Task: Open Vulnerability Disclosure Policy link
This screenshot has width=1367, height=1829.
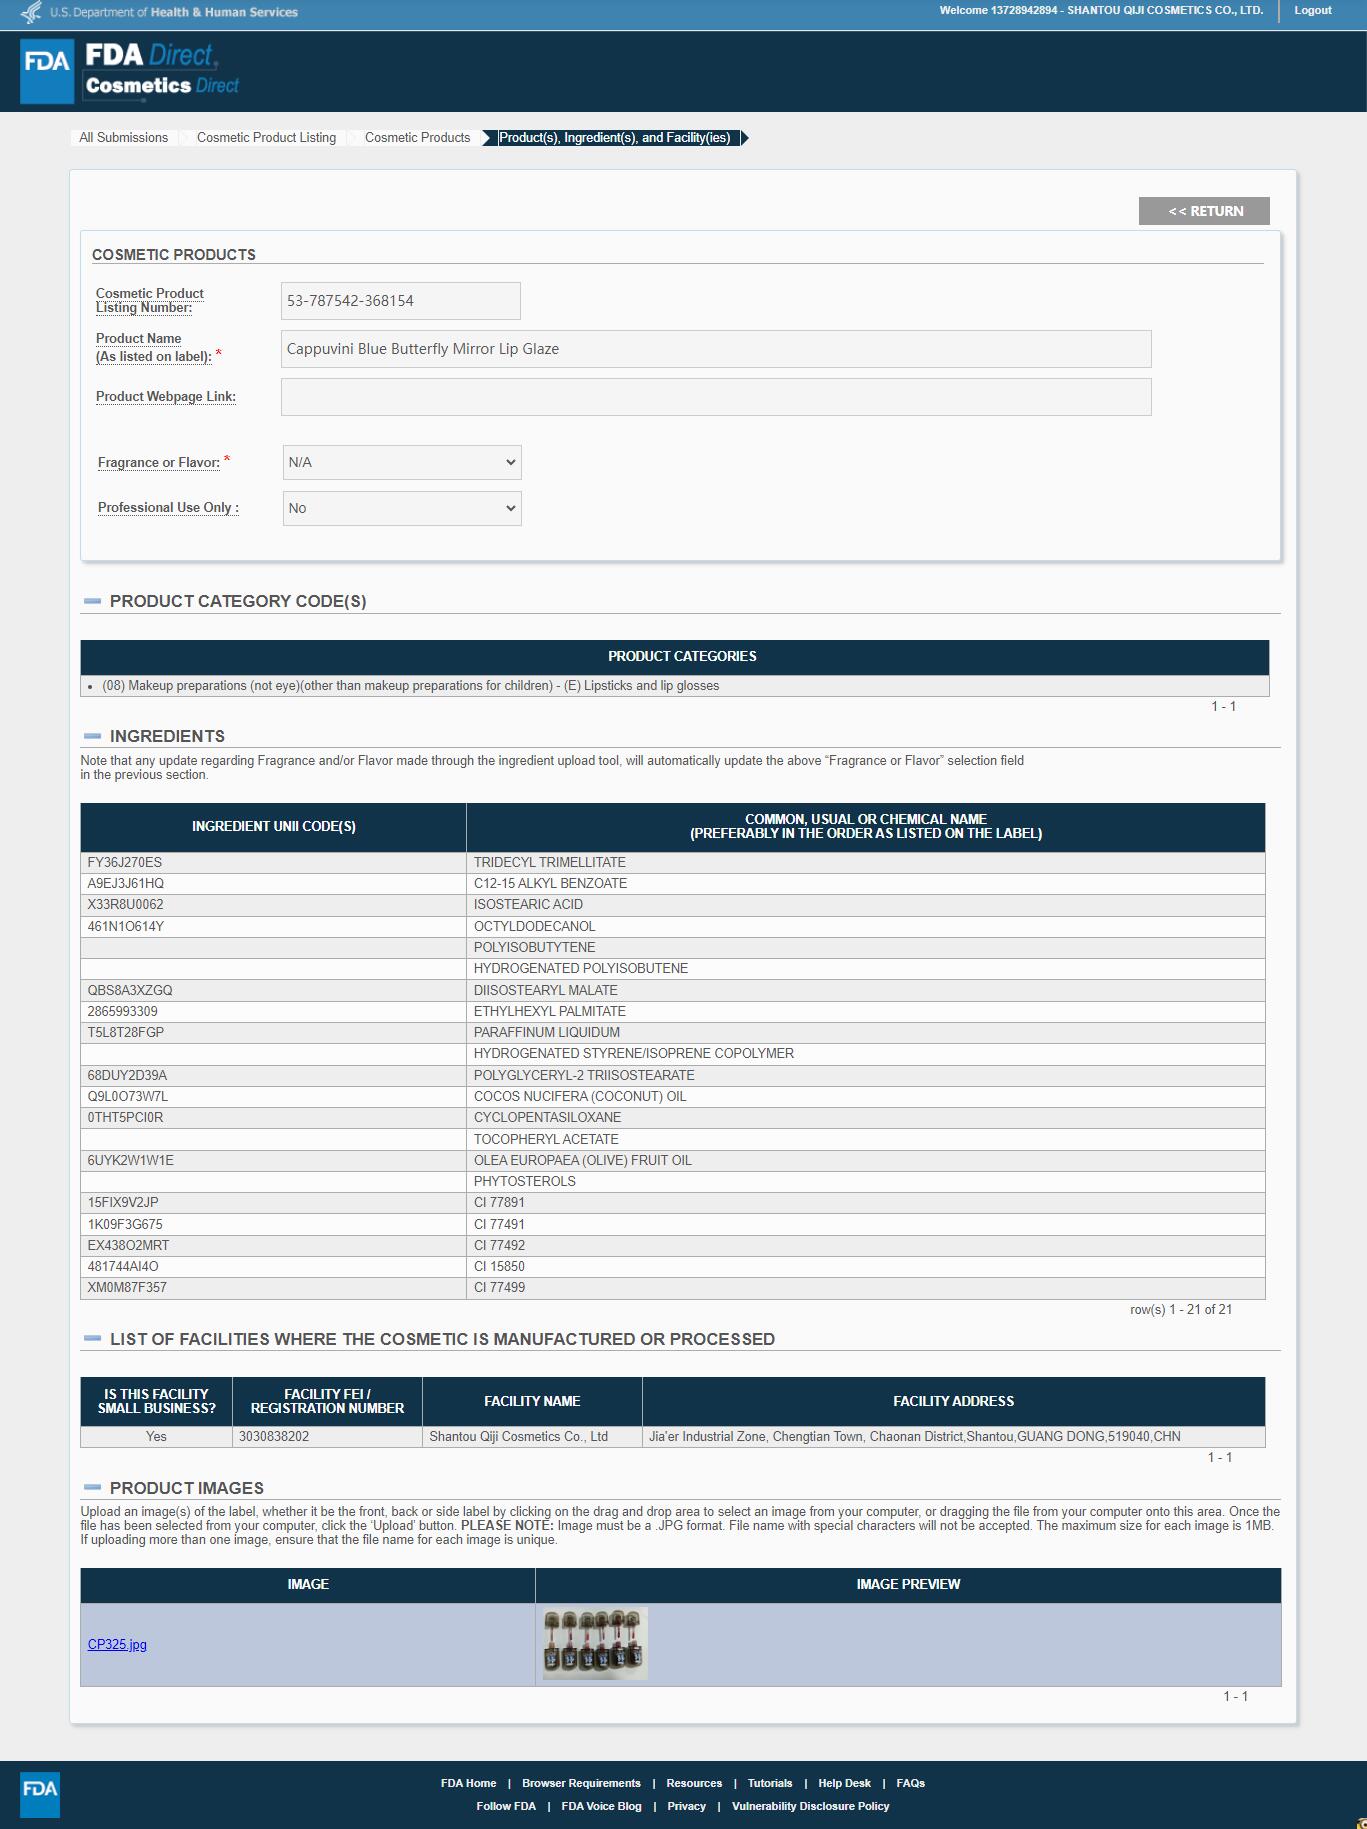Action: pyautogui.click(x=810, y=1806)
